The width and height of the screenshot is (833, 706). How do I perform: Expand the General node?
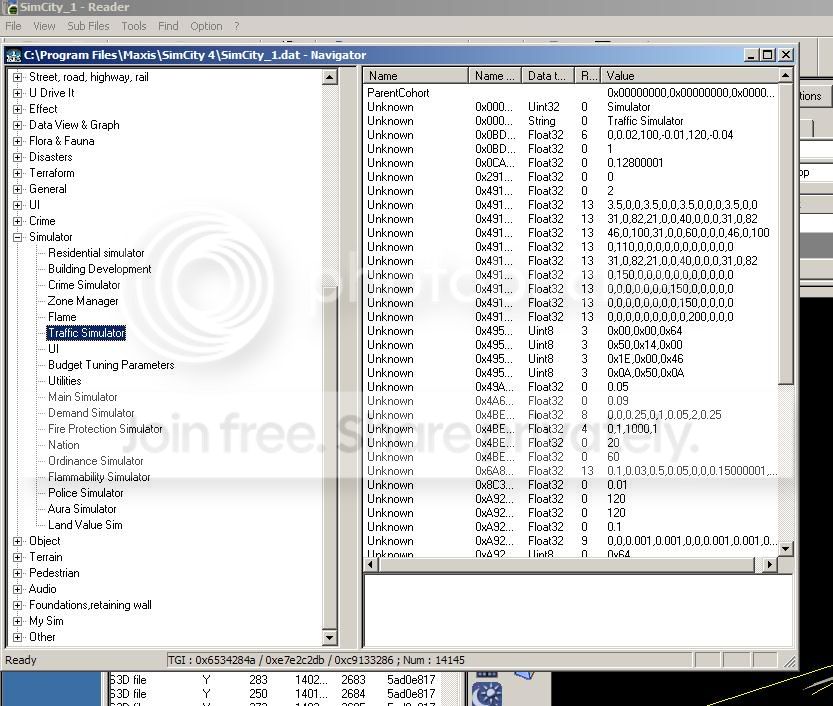18,189
